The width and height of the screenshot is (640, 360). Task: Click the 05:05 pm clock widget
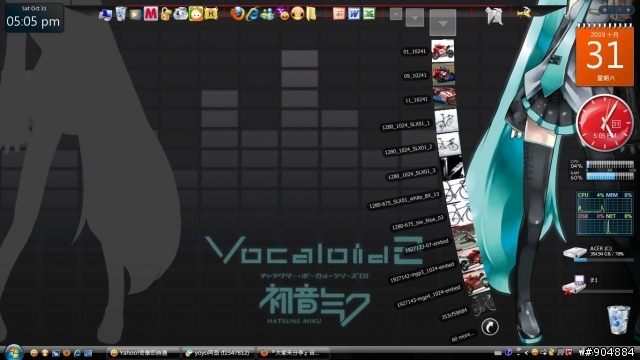pyautogui.click(x=33, y=18)
